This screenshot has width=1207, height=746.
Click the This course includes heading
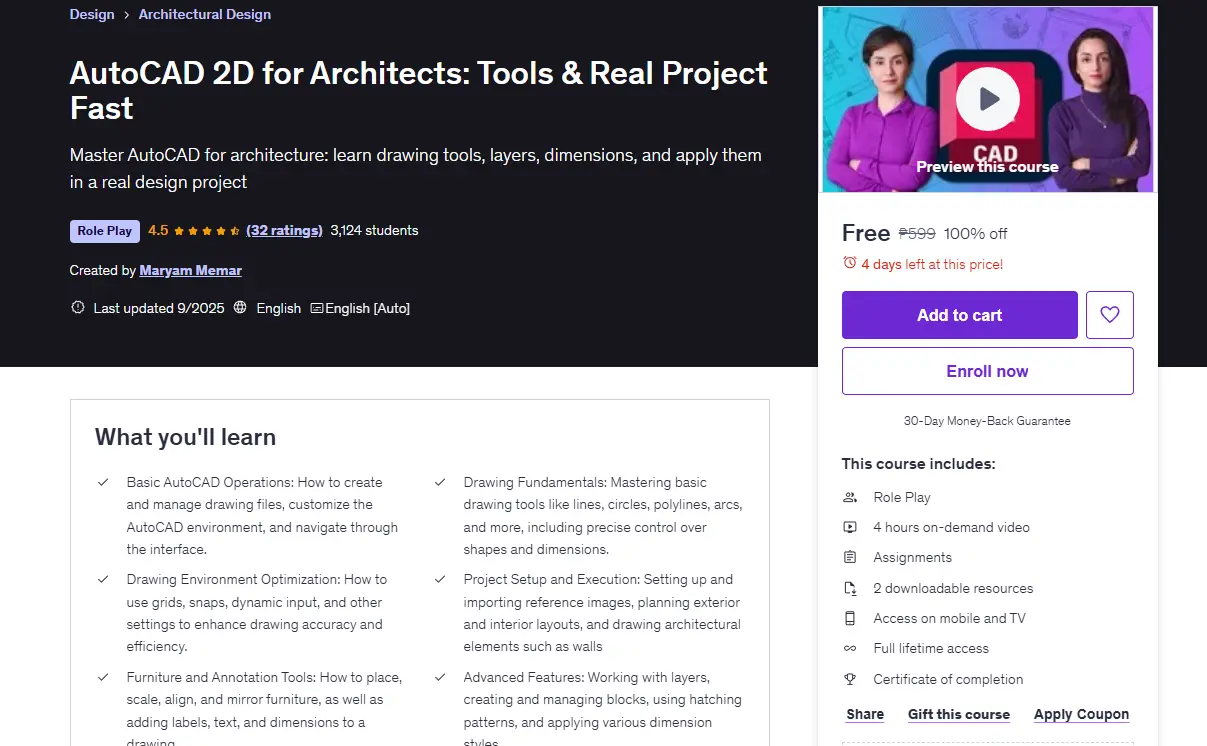(918, 464)
